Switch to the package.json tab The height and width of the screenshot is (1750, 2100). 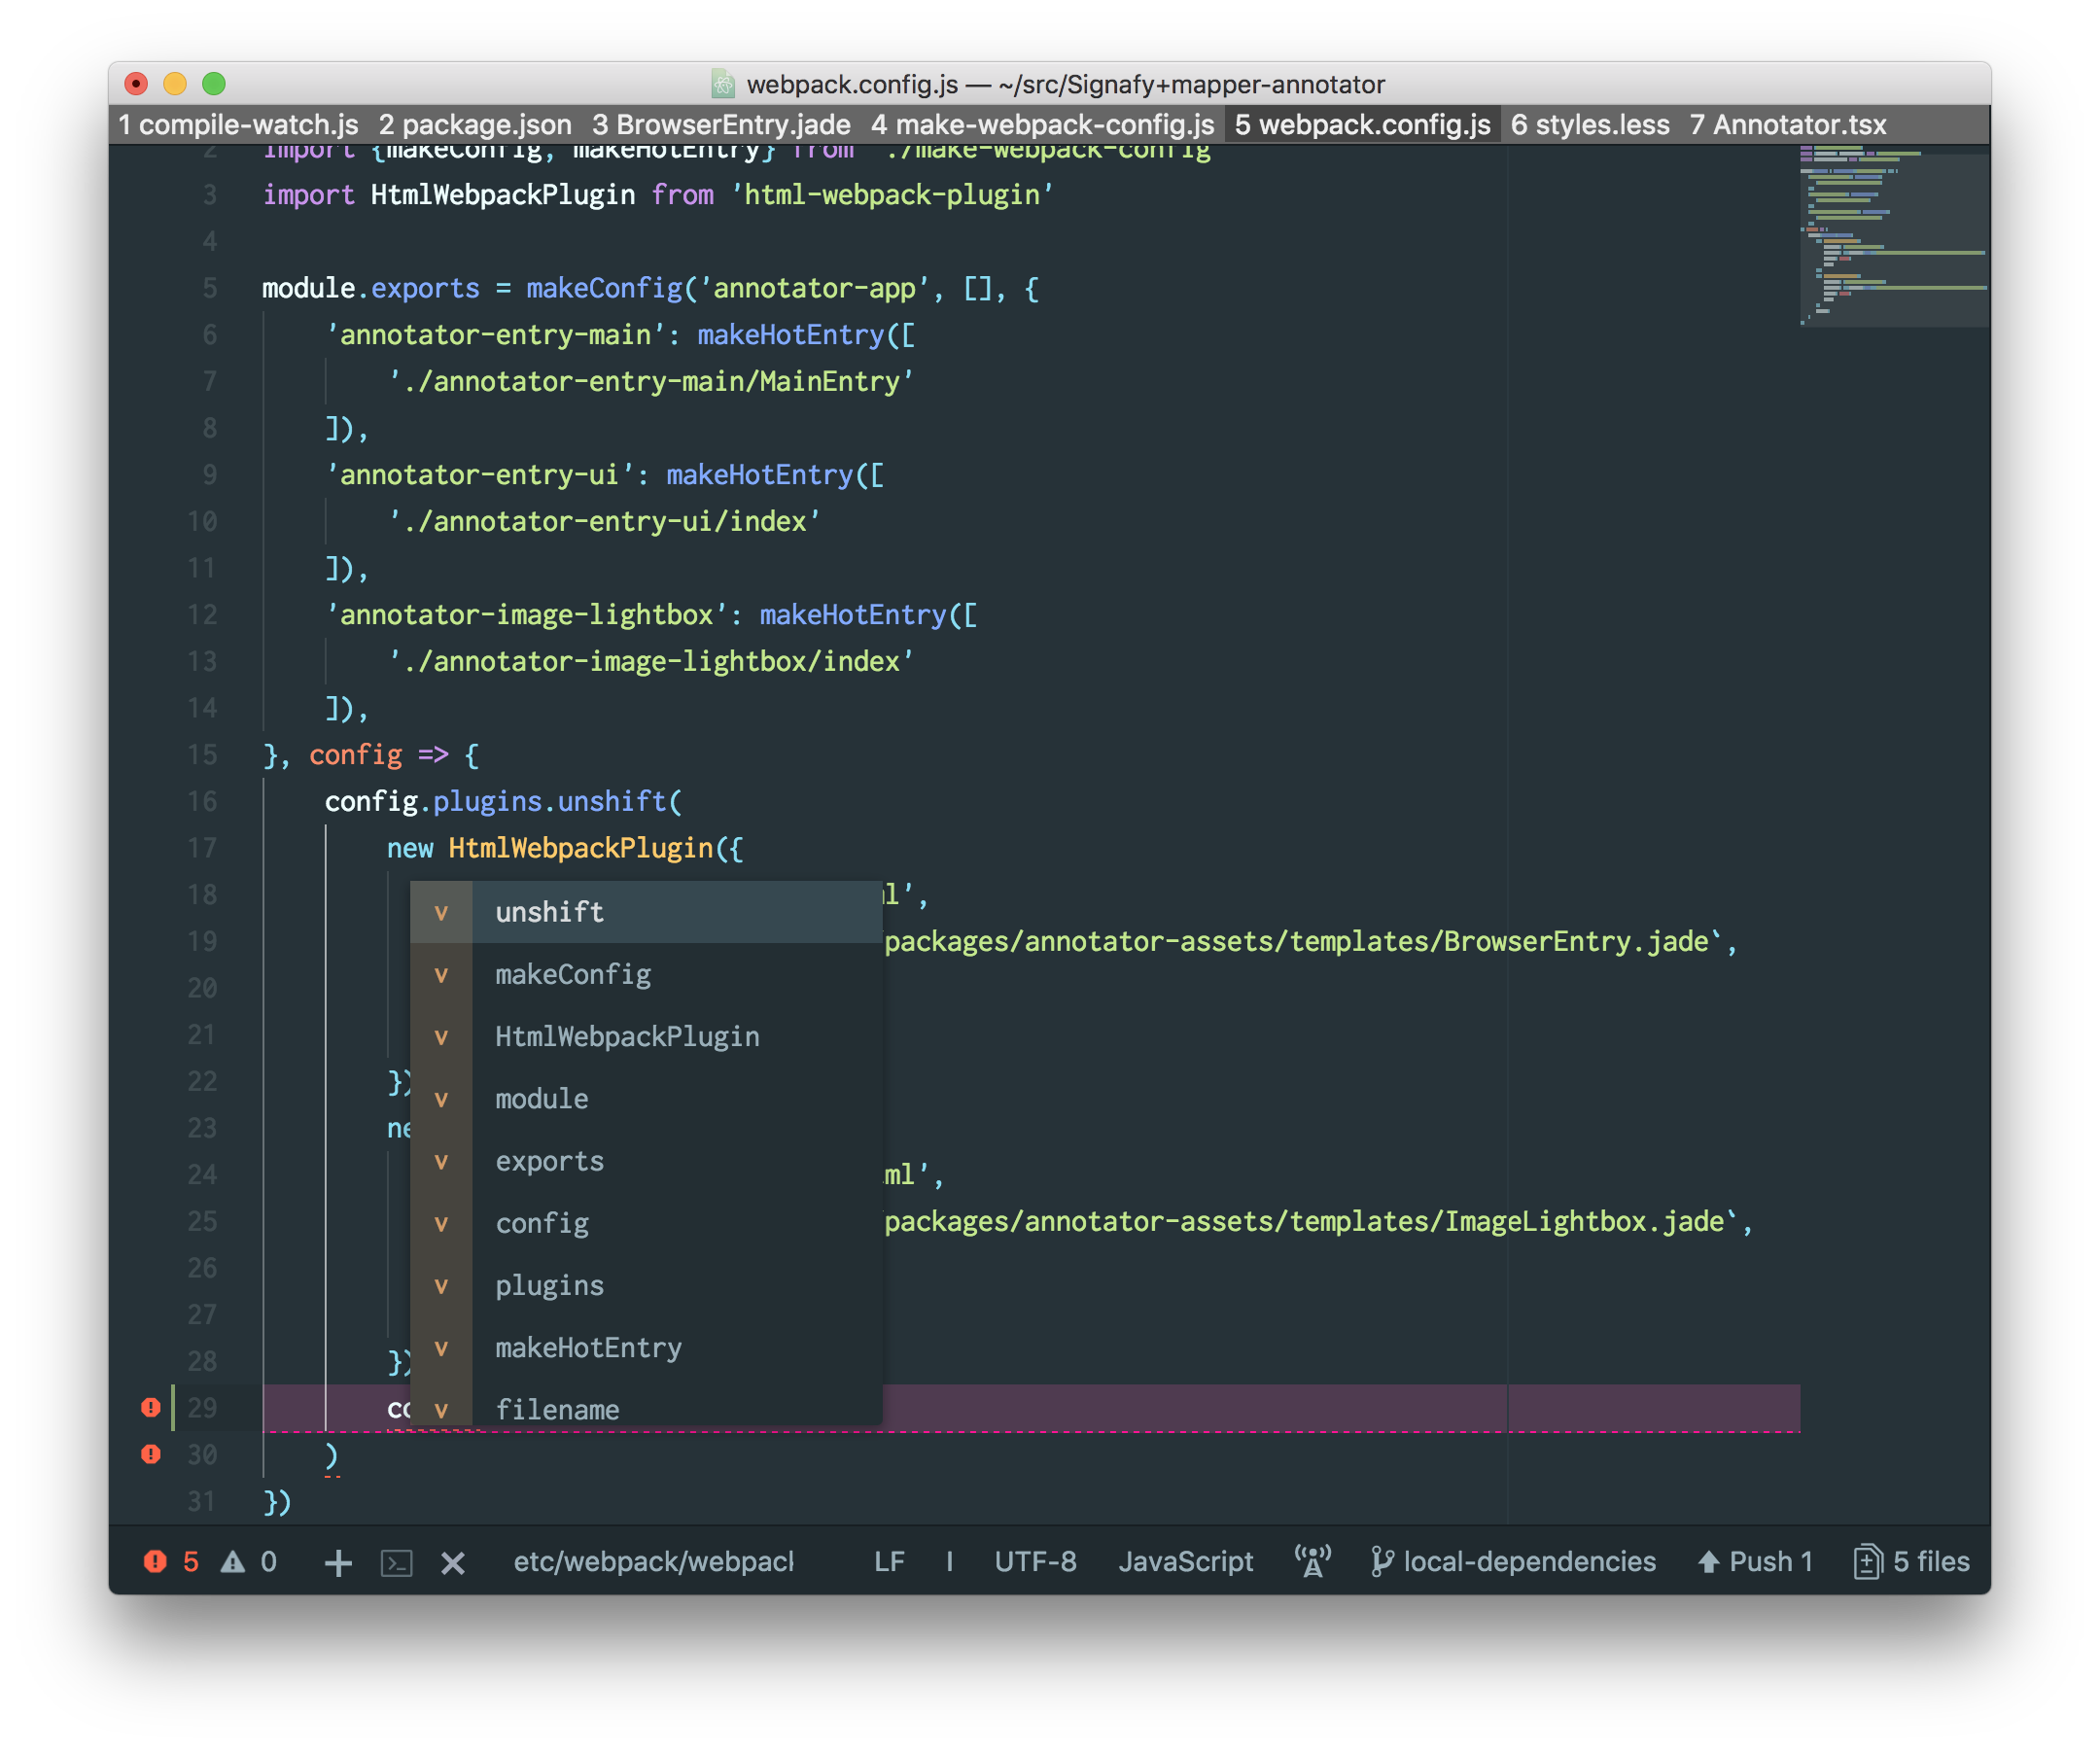point(475,125)
